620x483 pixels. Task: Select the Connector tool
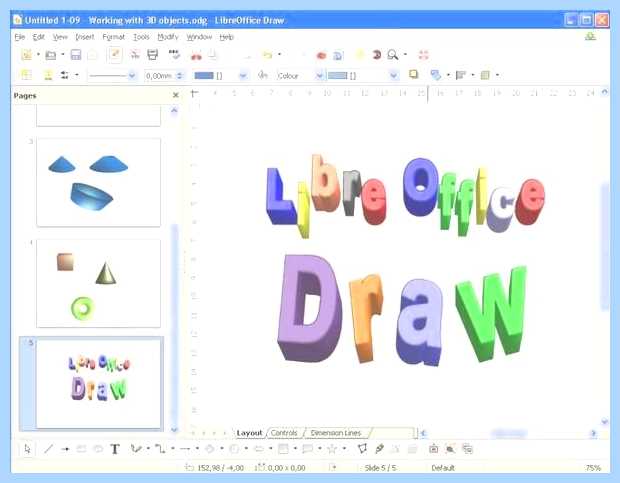[x=160, y=449]
